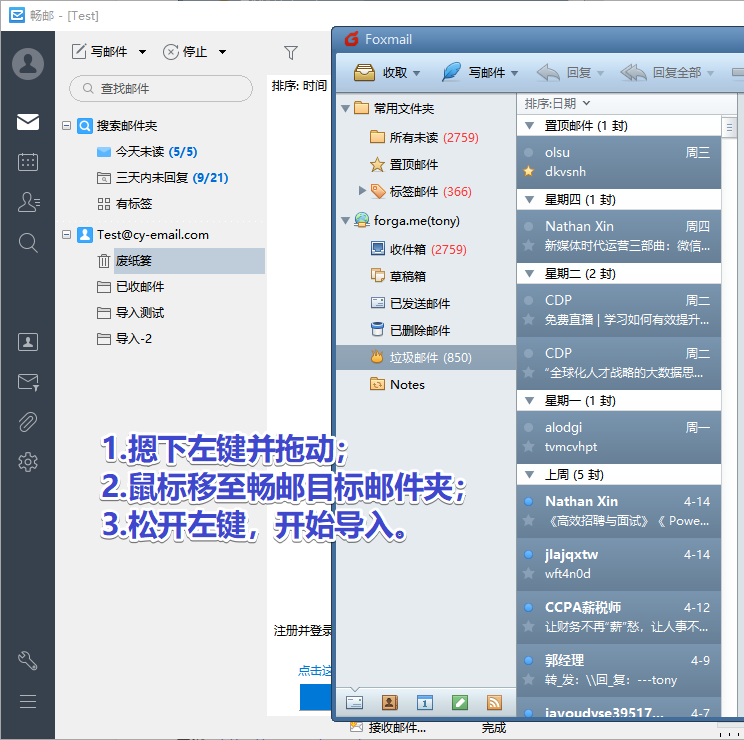Open the contacts list icon in sidebar
744x740 pixels.
coord(28,202)
